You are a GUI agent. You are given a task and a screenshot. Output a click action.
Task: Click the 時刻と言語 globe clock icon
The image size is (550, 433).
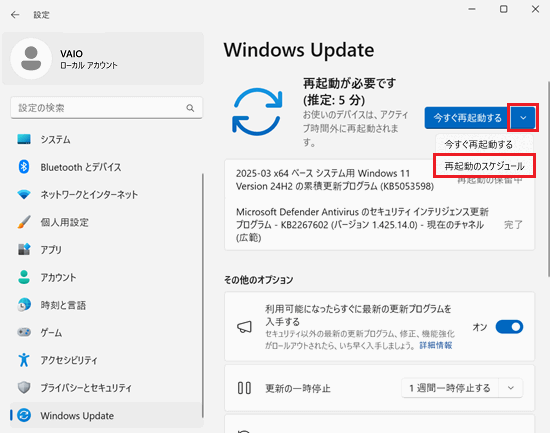(x=24, y=305)
